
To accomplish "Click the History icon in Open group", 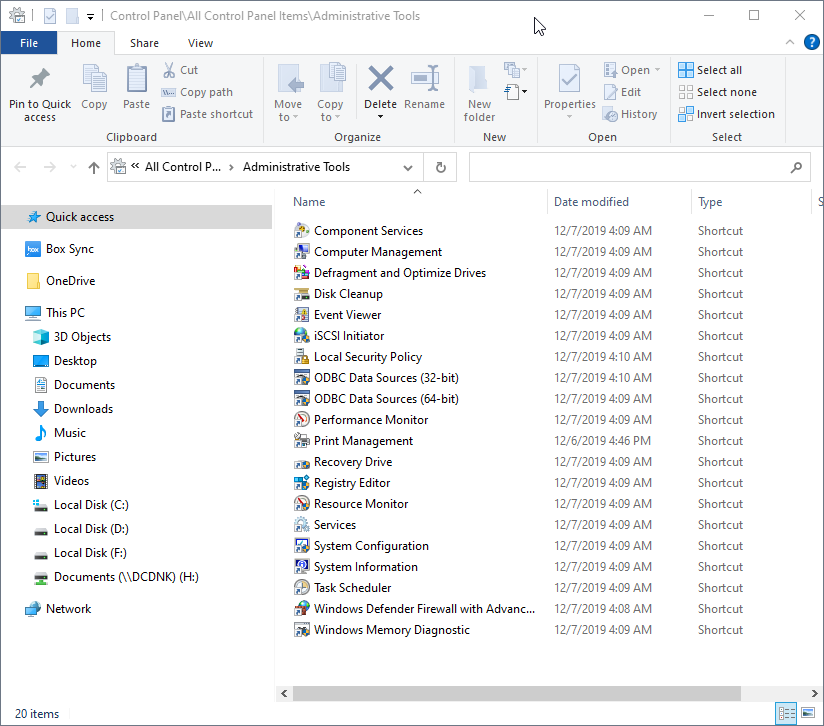I will (x=610, y=114).
